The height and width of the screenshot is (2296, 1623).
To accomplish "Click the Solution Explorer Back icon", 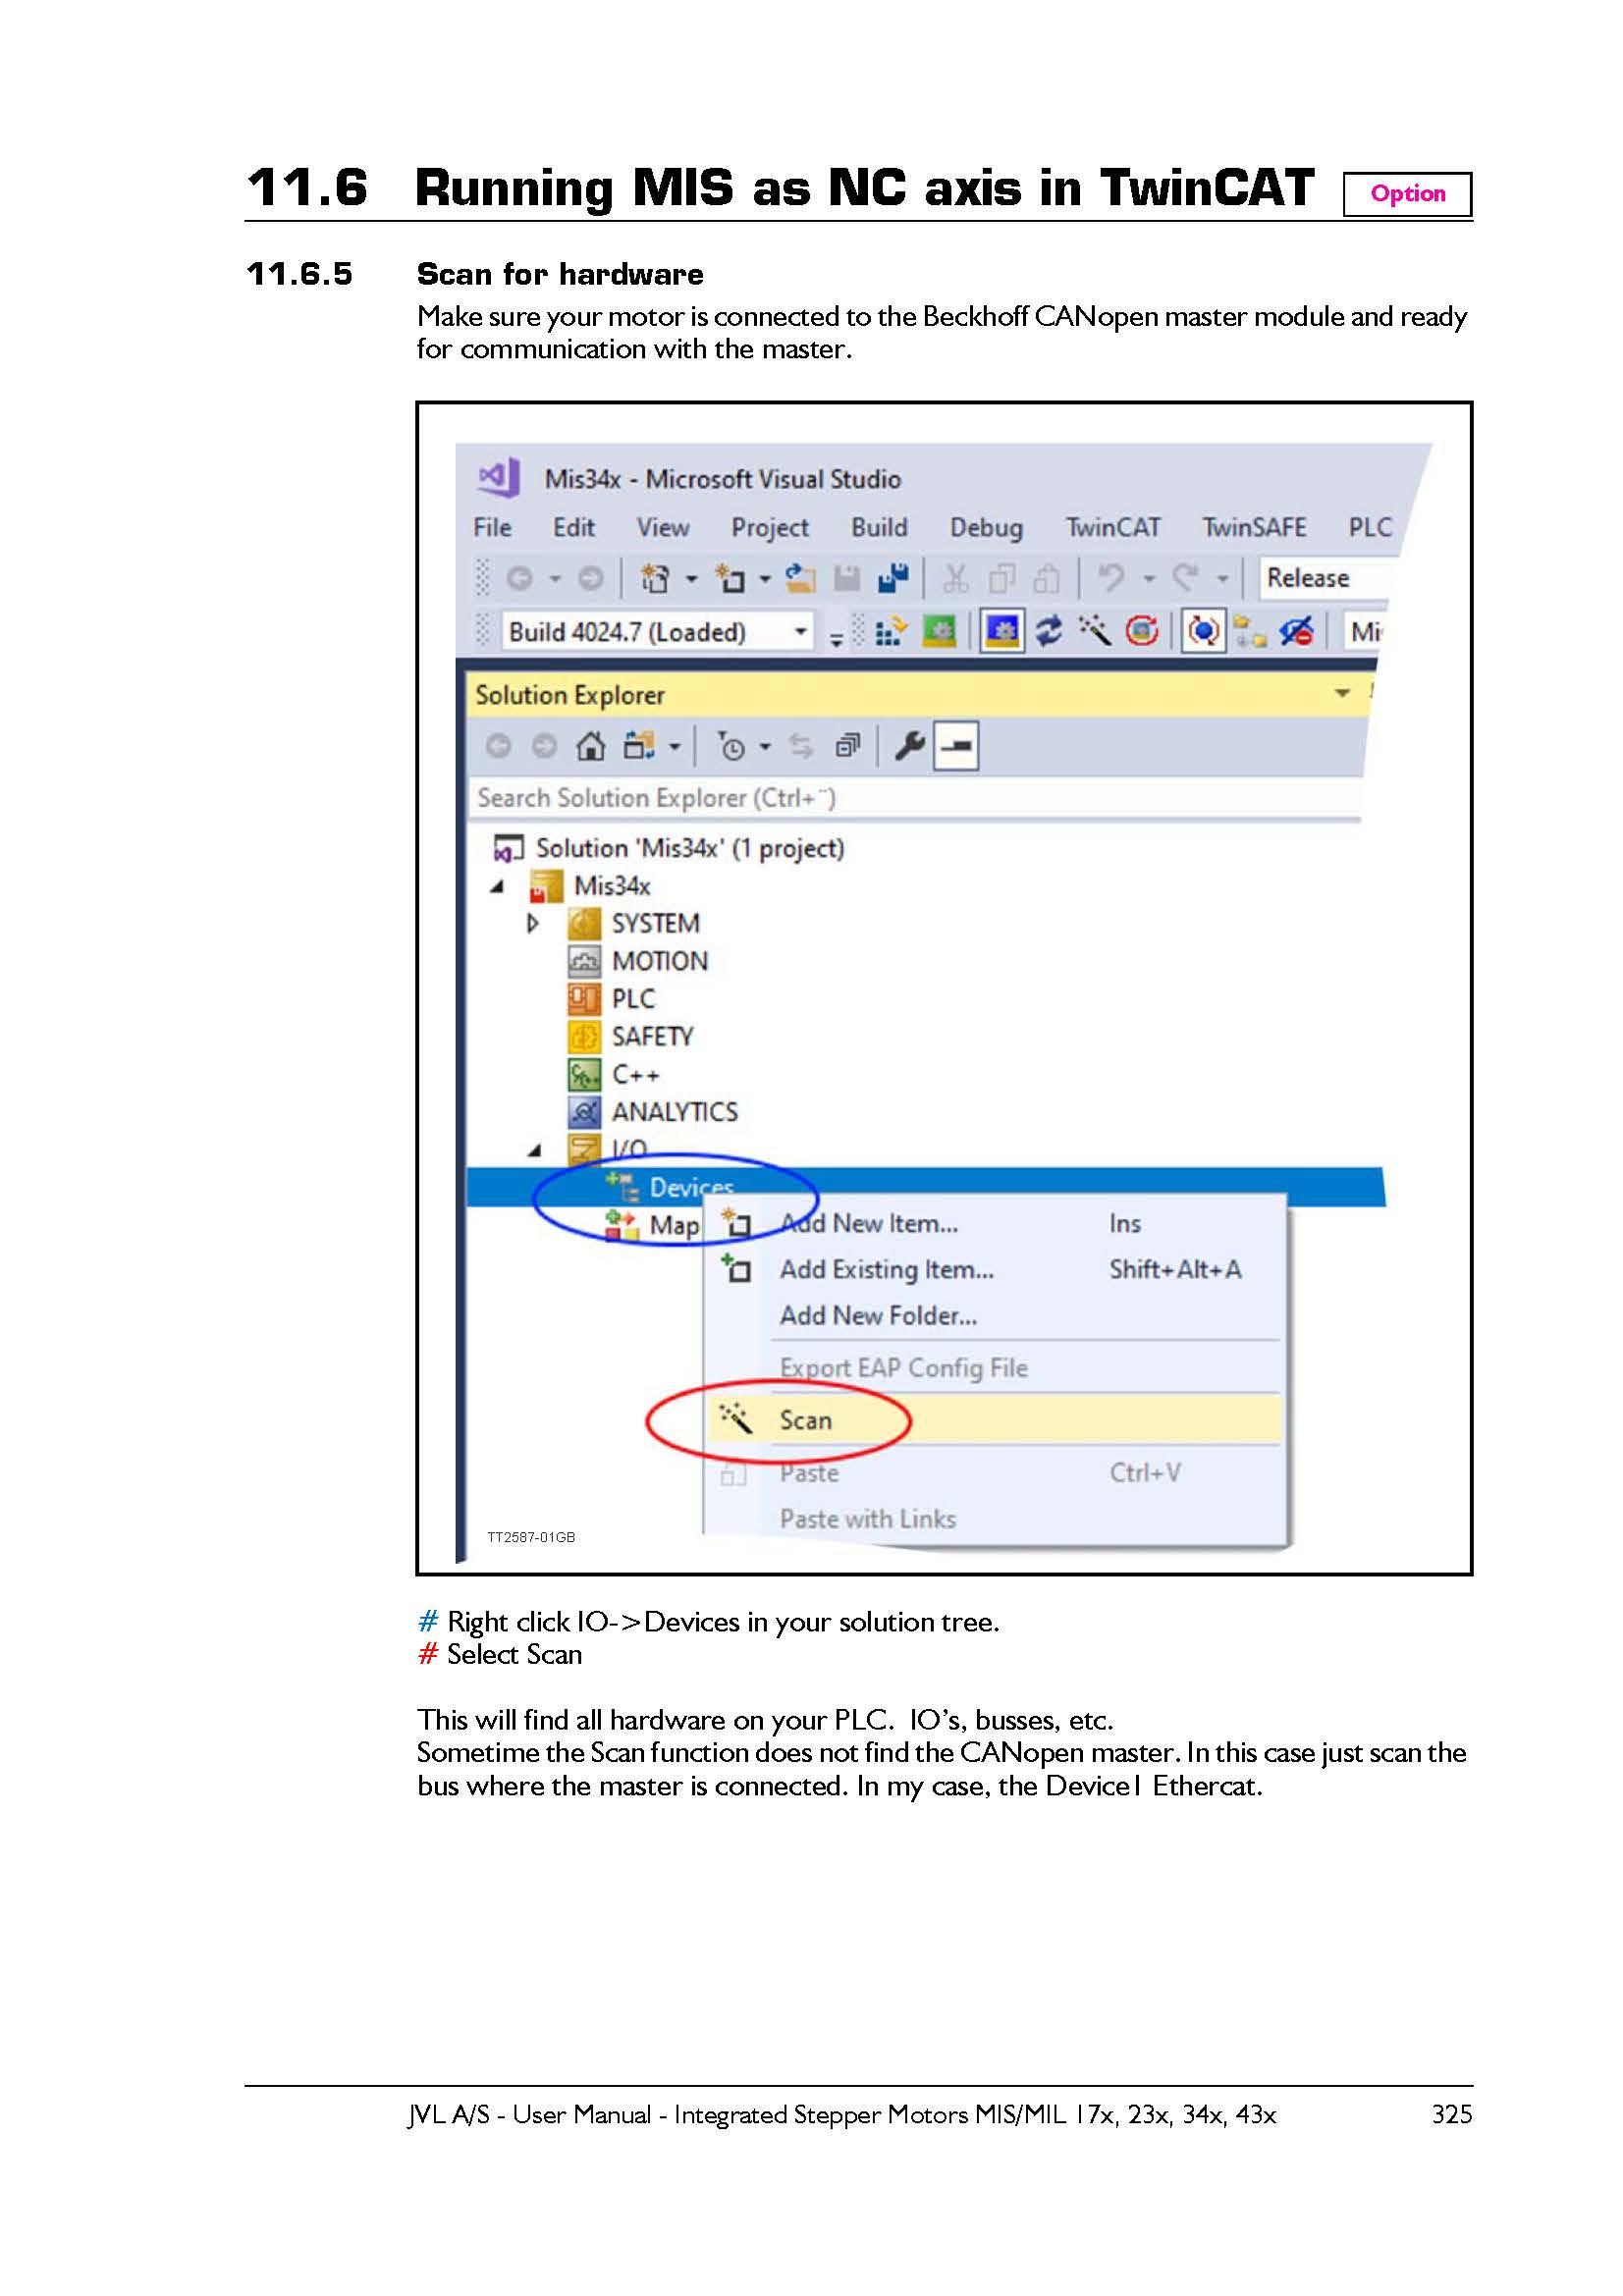I will (498, 746).
